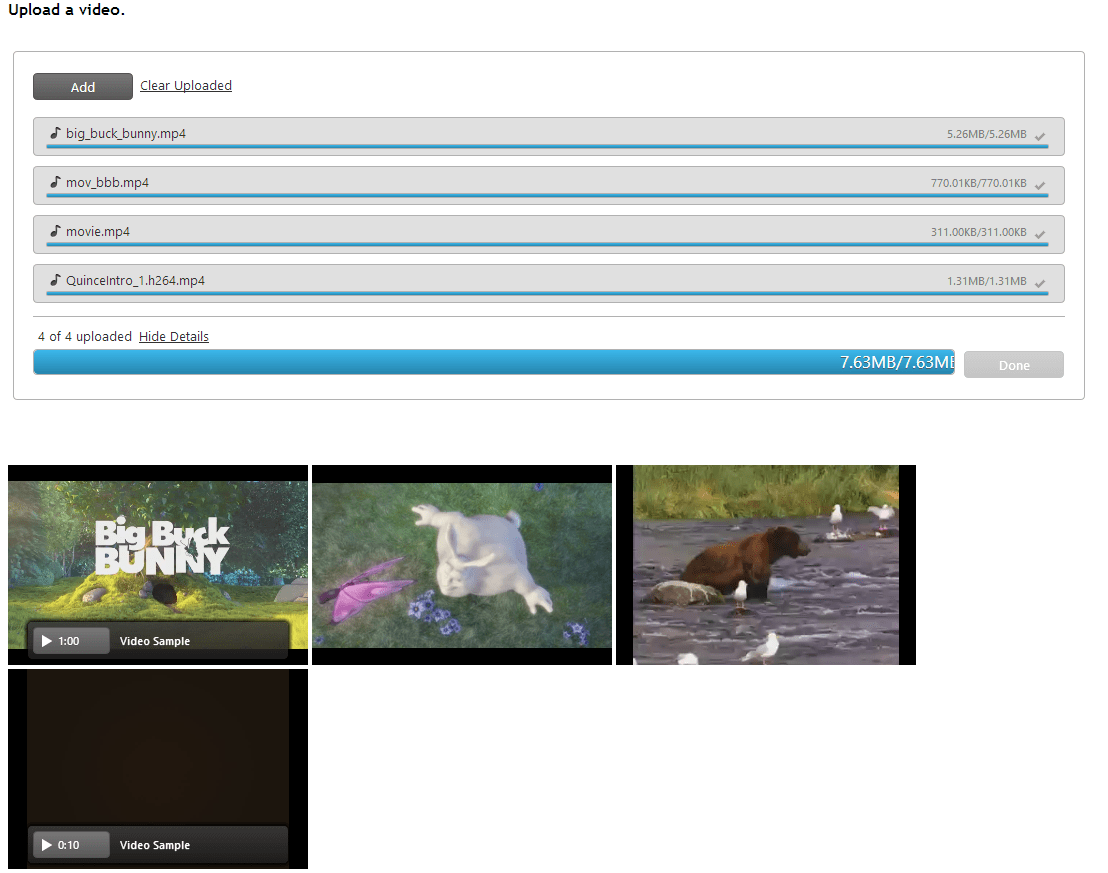Click the music note icon beside mov_bbb.mp4

coord(55,181)
